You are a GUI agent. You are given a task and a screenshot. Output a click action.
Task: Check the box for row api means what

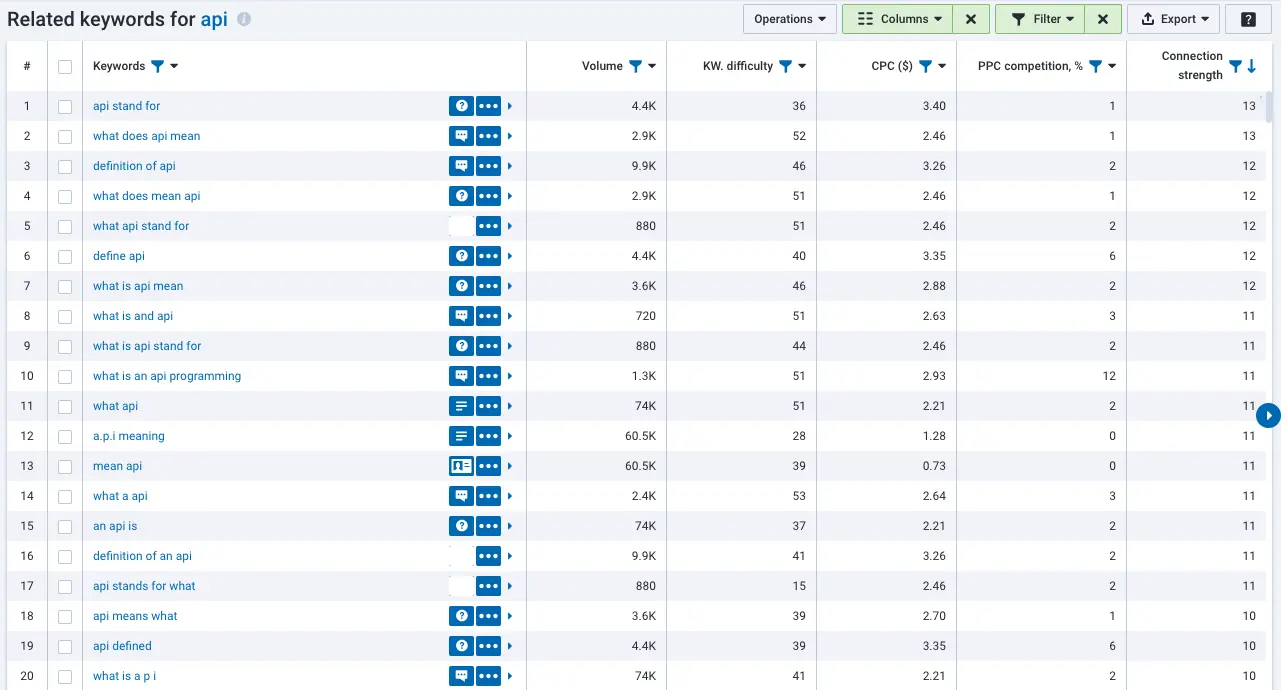coord(65,616)
